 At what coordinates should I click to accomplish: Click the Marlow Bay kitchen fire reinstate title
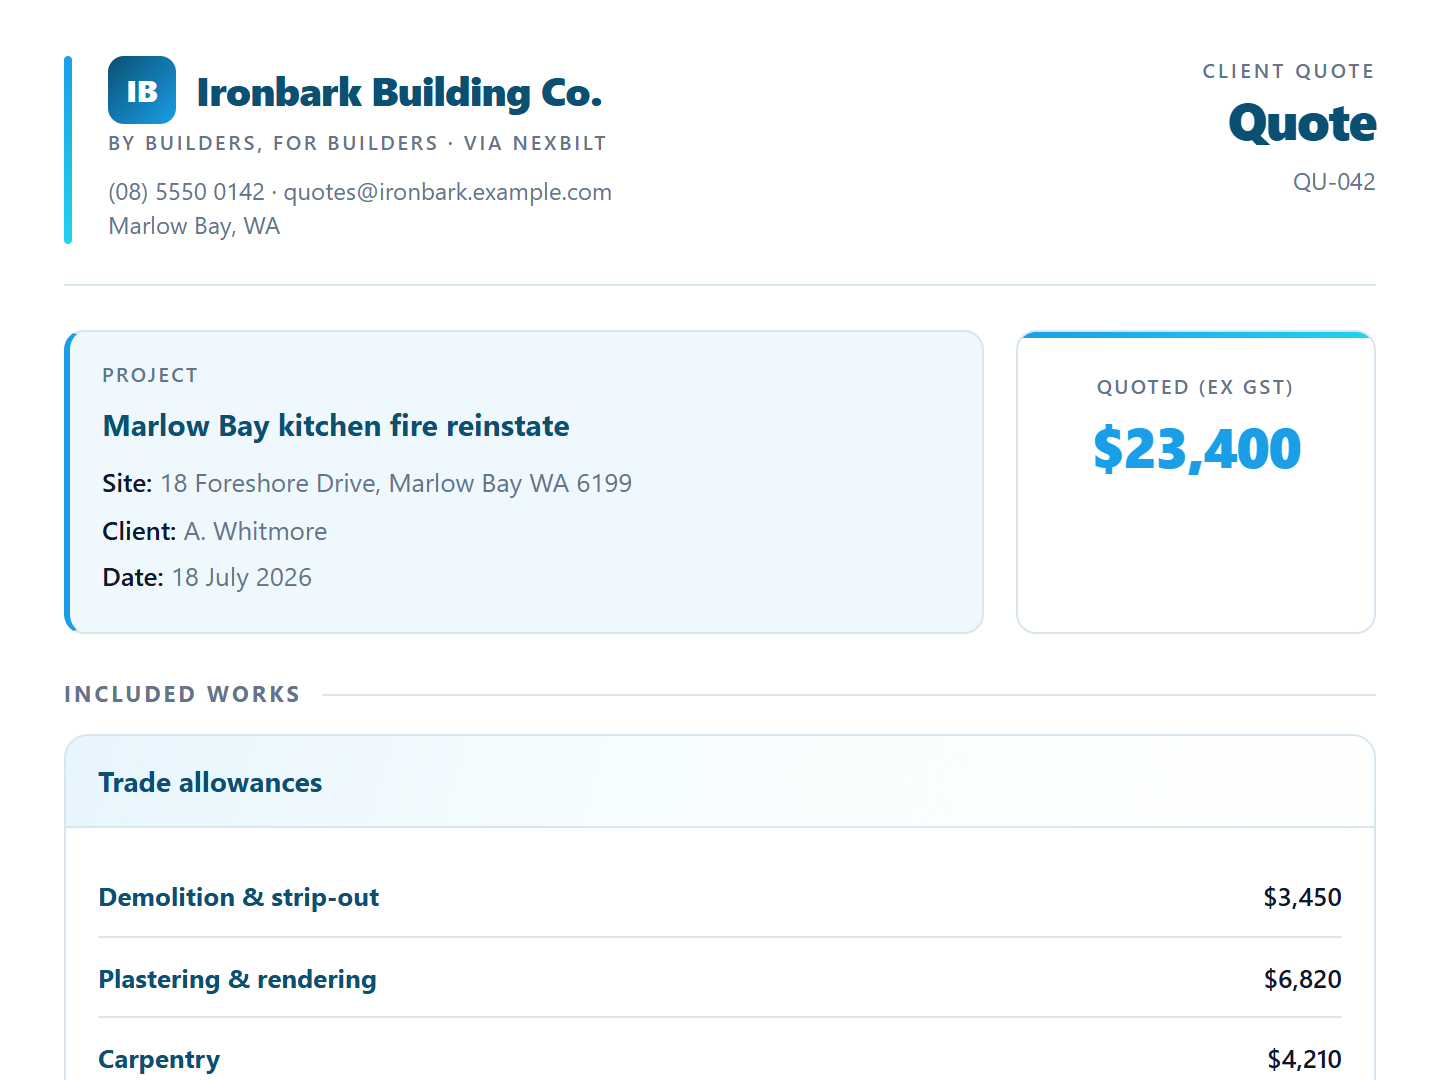[x=336, y=426]
